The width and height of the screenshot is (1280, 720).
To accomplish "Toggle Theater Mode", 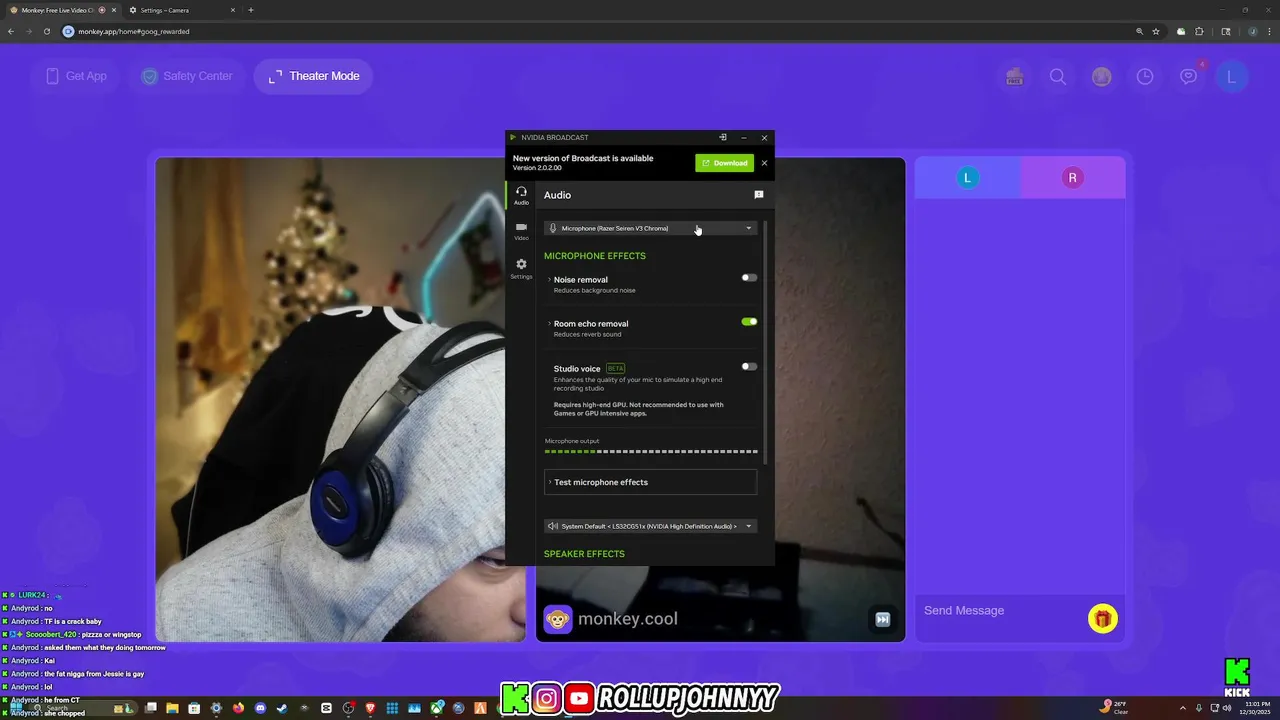I will 313,76.
